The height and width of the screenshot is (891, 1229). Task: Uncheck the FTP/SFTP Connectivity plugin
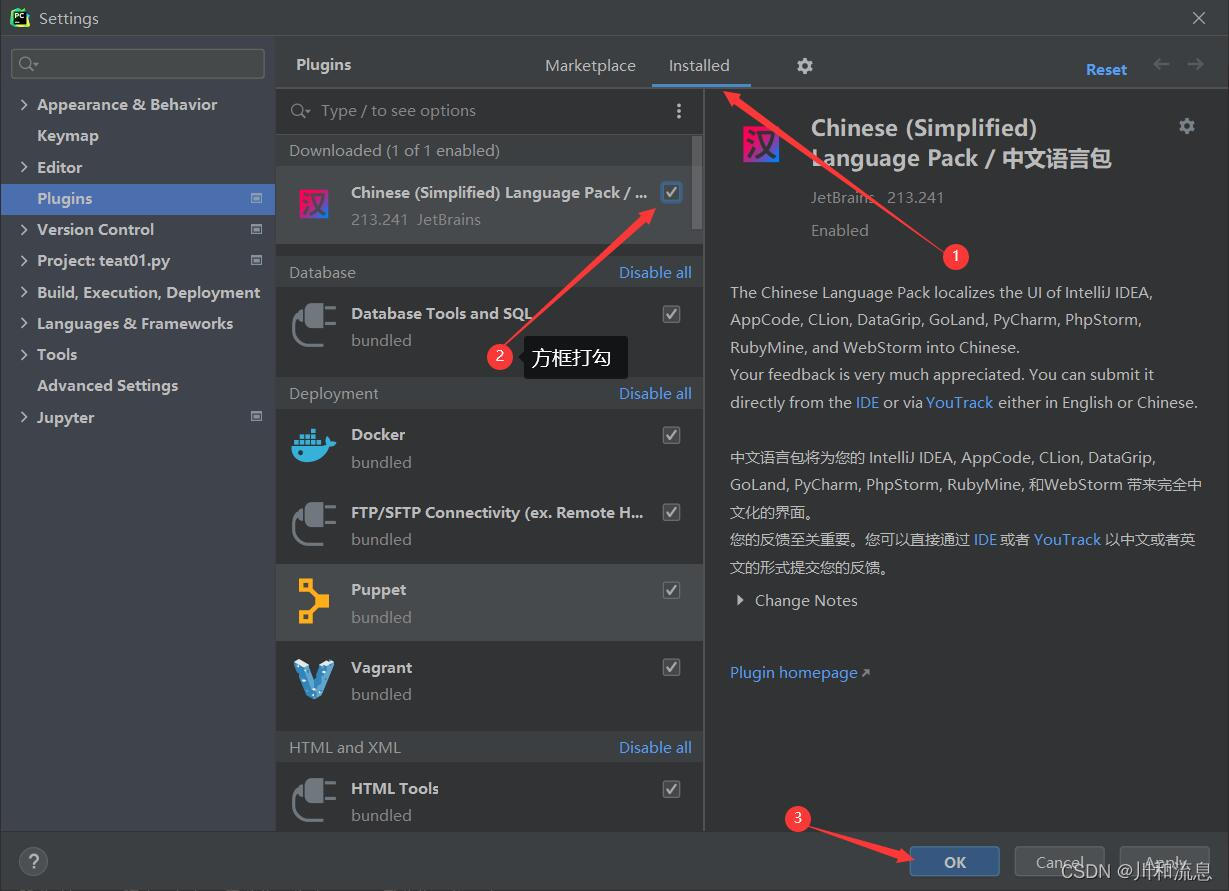[671, 512]
